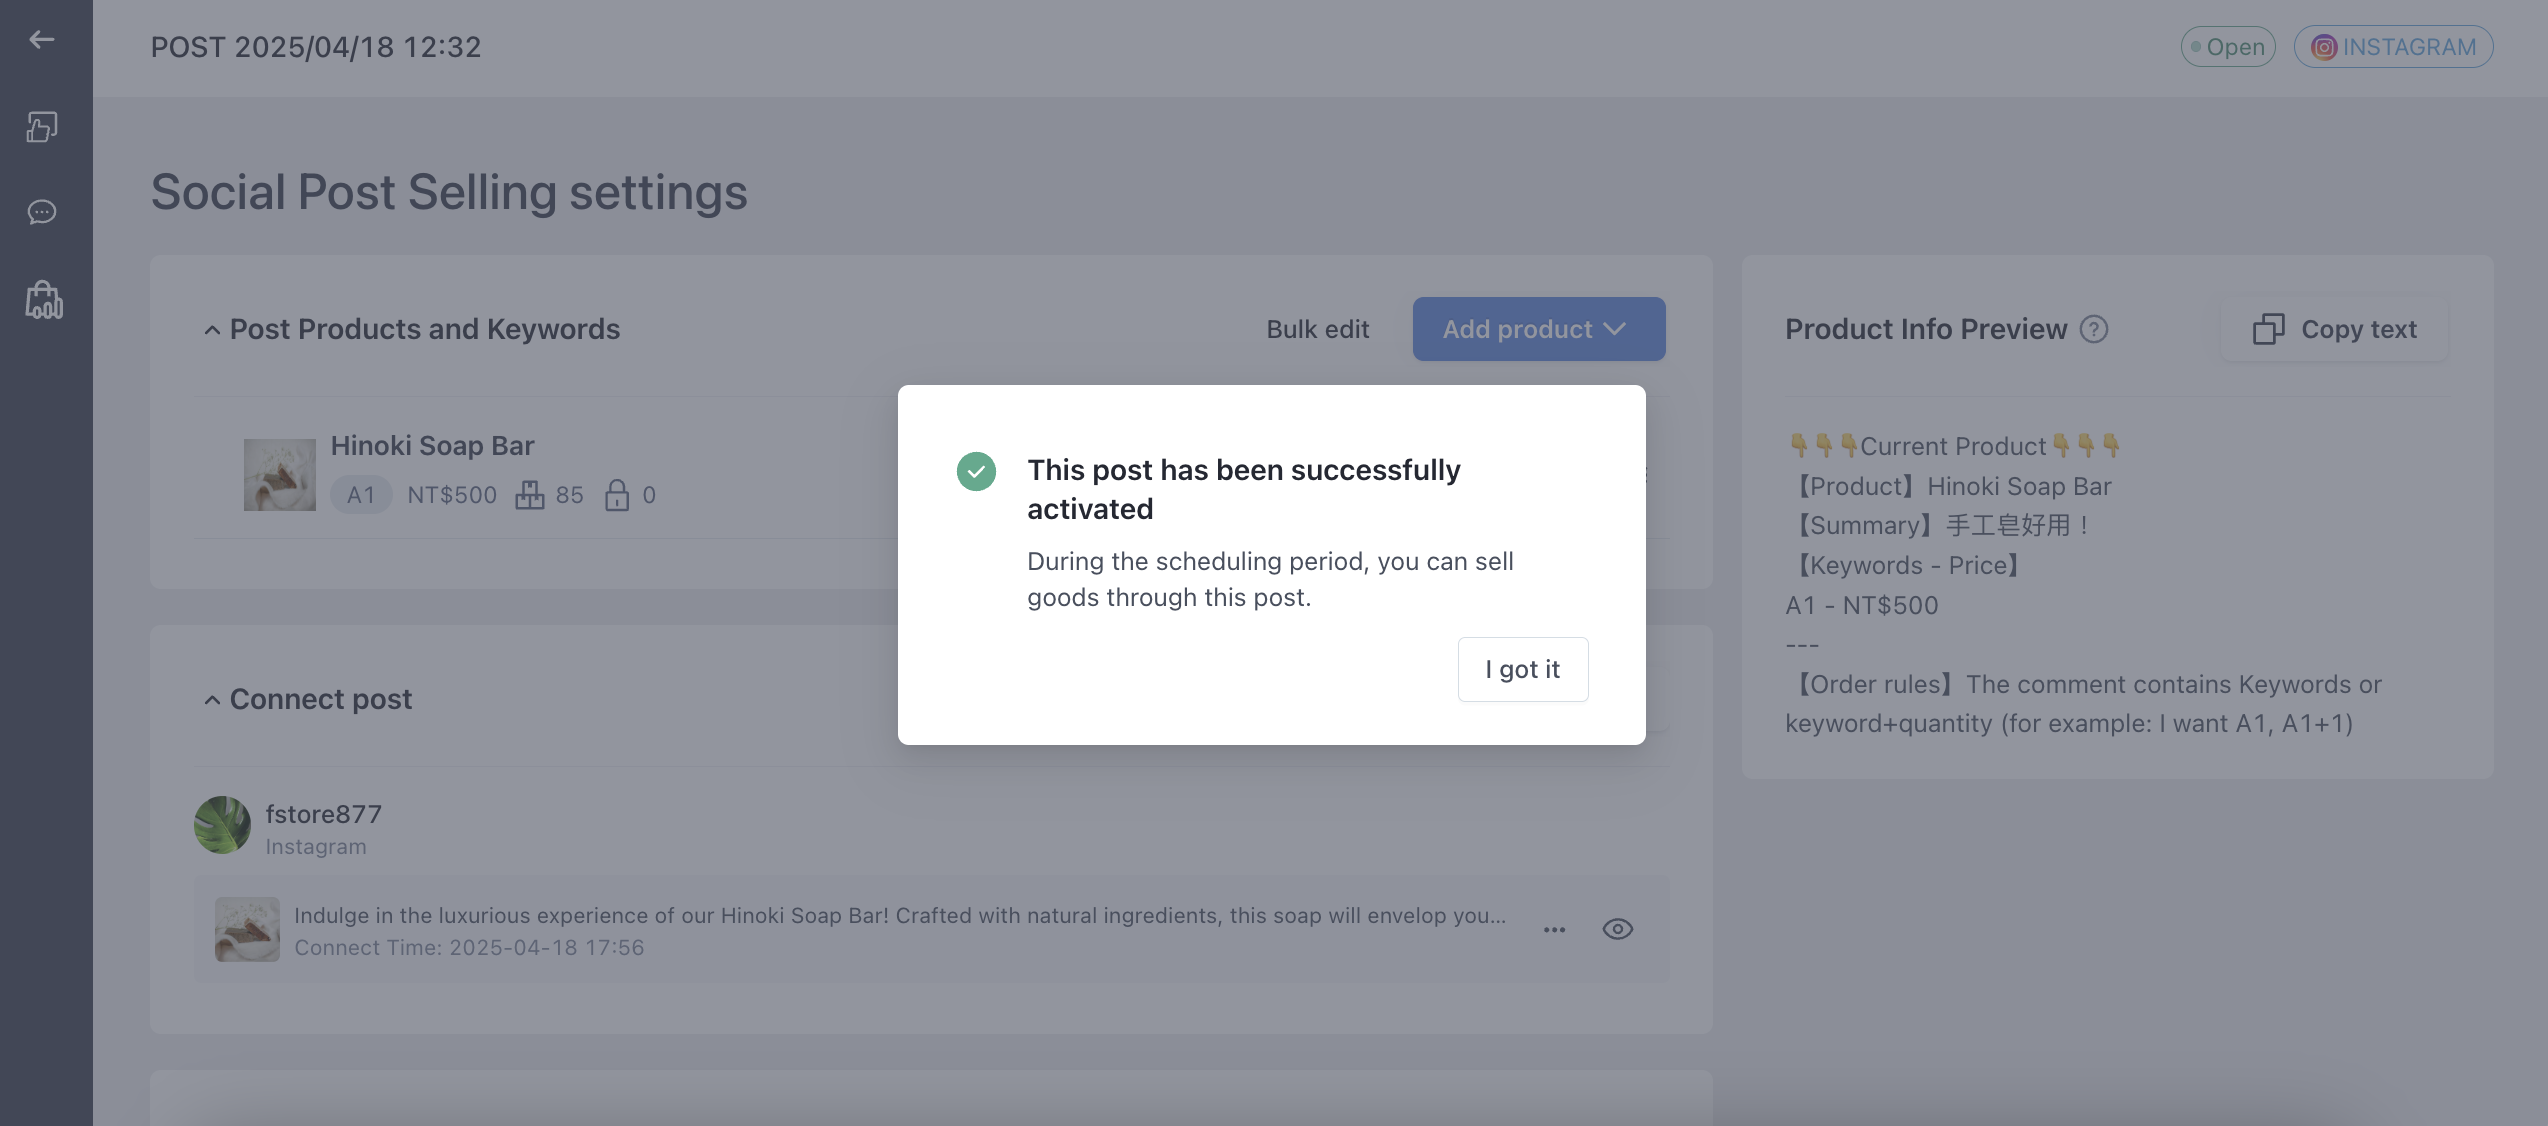
Task: Click the NT$500 price in product row
Action: [x=452, y=495]
